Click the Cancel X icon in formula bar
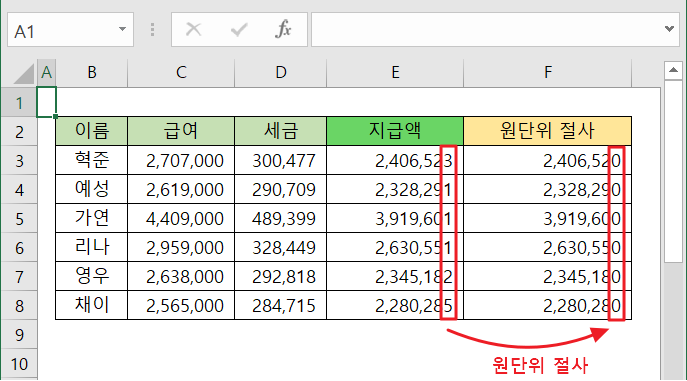The width and height of the screenshot is (687, 381). tap(193, 29)
